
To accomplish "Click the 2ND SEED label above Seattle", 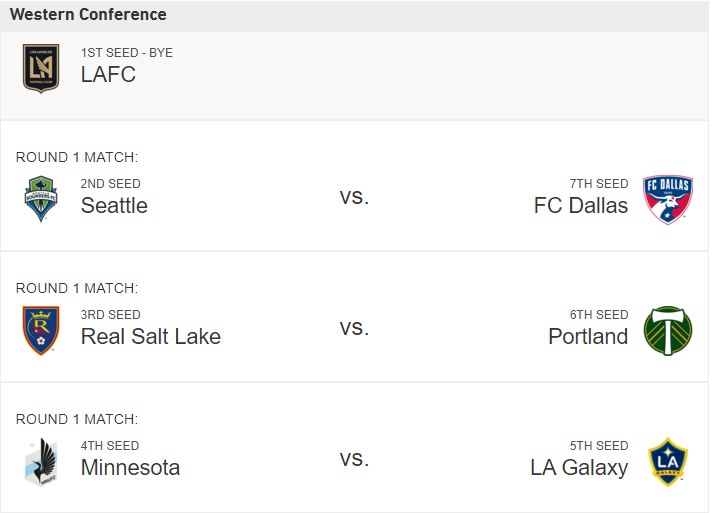I will [111, 184].
